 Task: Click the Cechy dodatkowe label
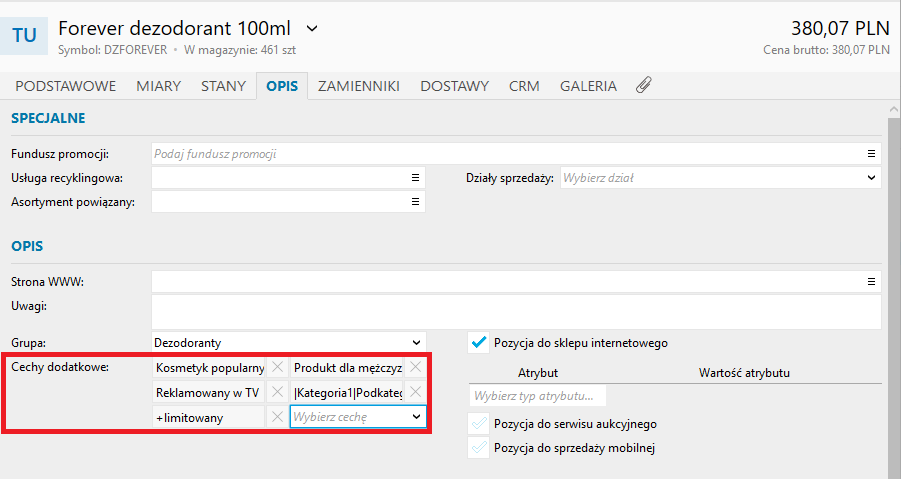(x=60, y=367)
